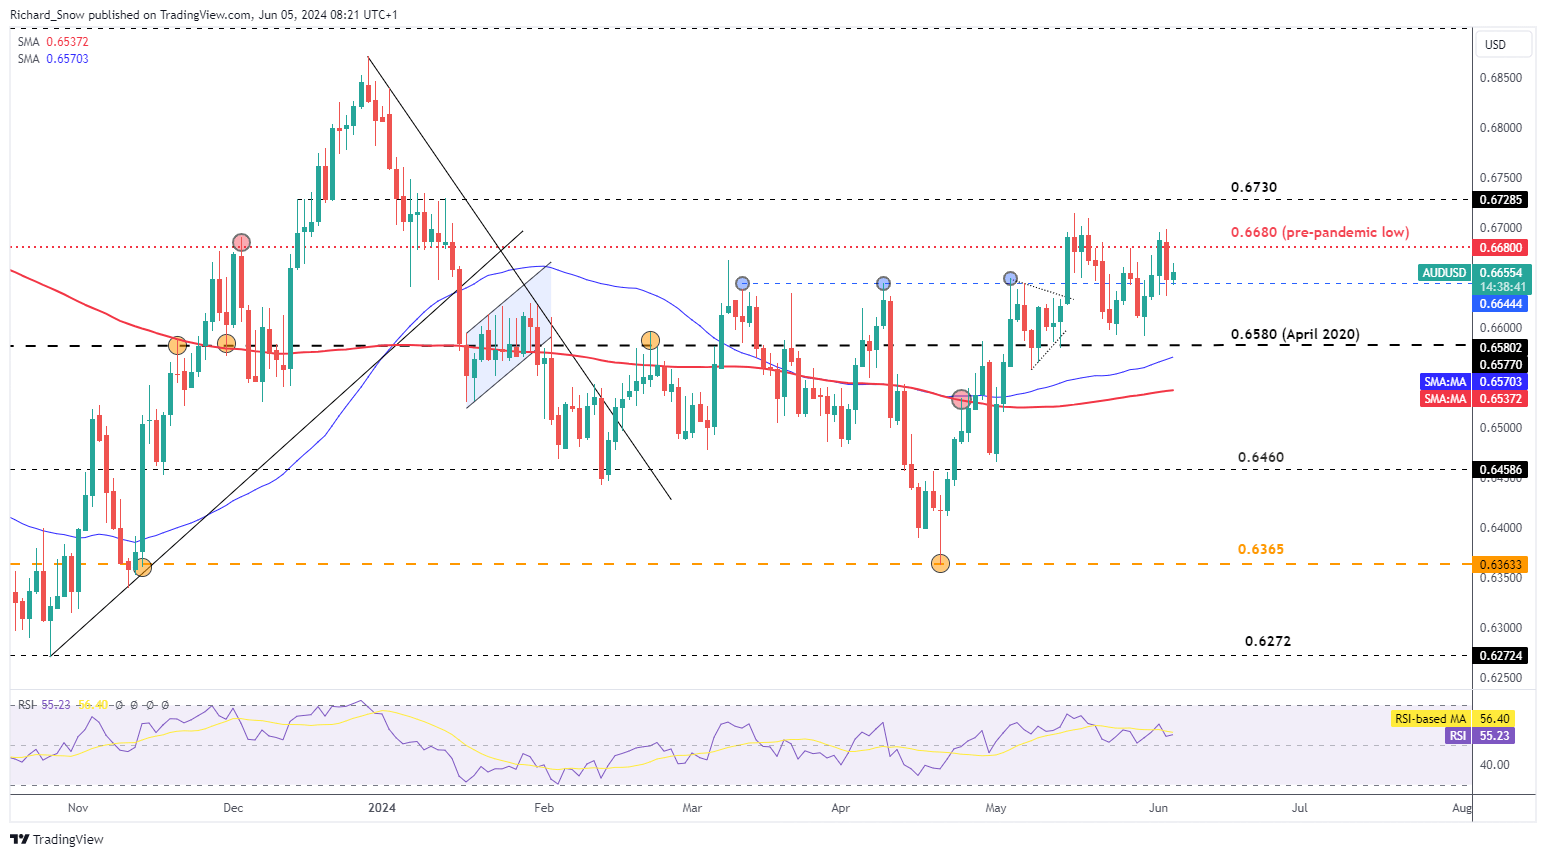
Task: Select the red SMA 0.65372 legend entry
Action: pyautogui.click(x=53, y=42)
